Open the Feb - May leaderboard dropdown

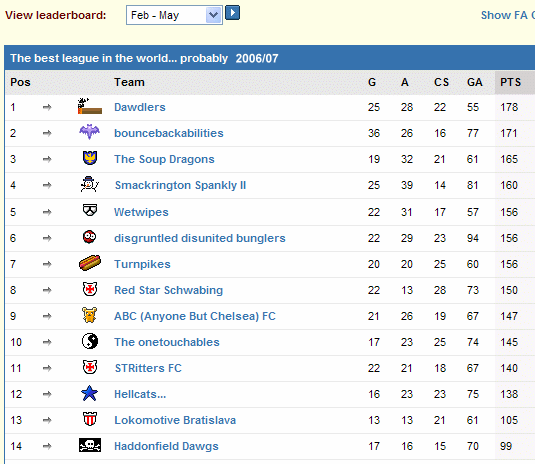(x=174, y=15)
